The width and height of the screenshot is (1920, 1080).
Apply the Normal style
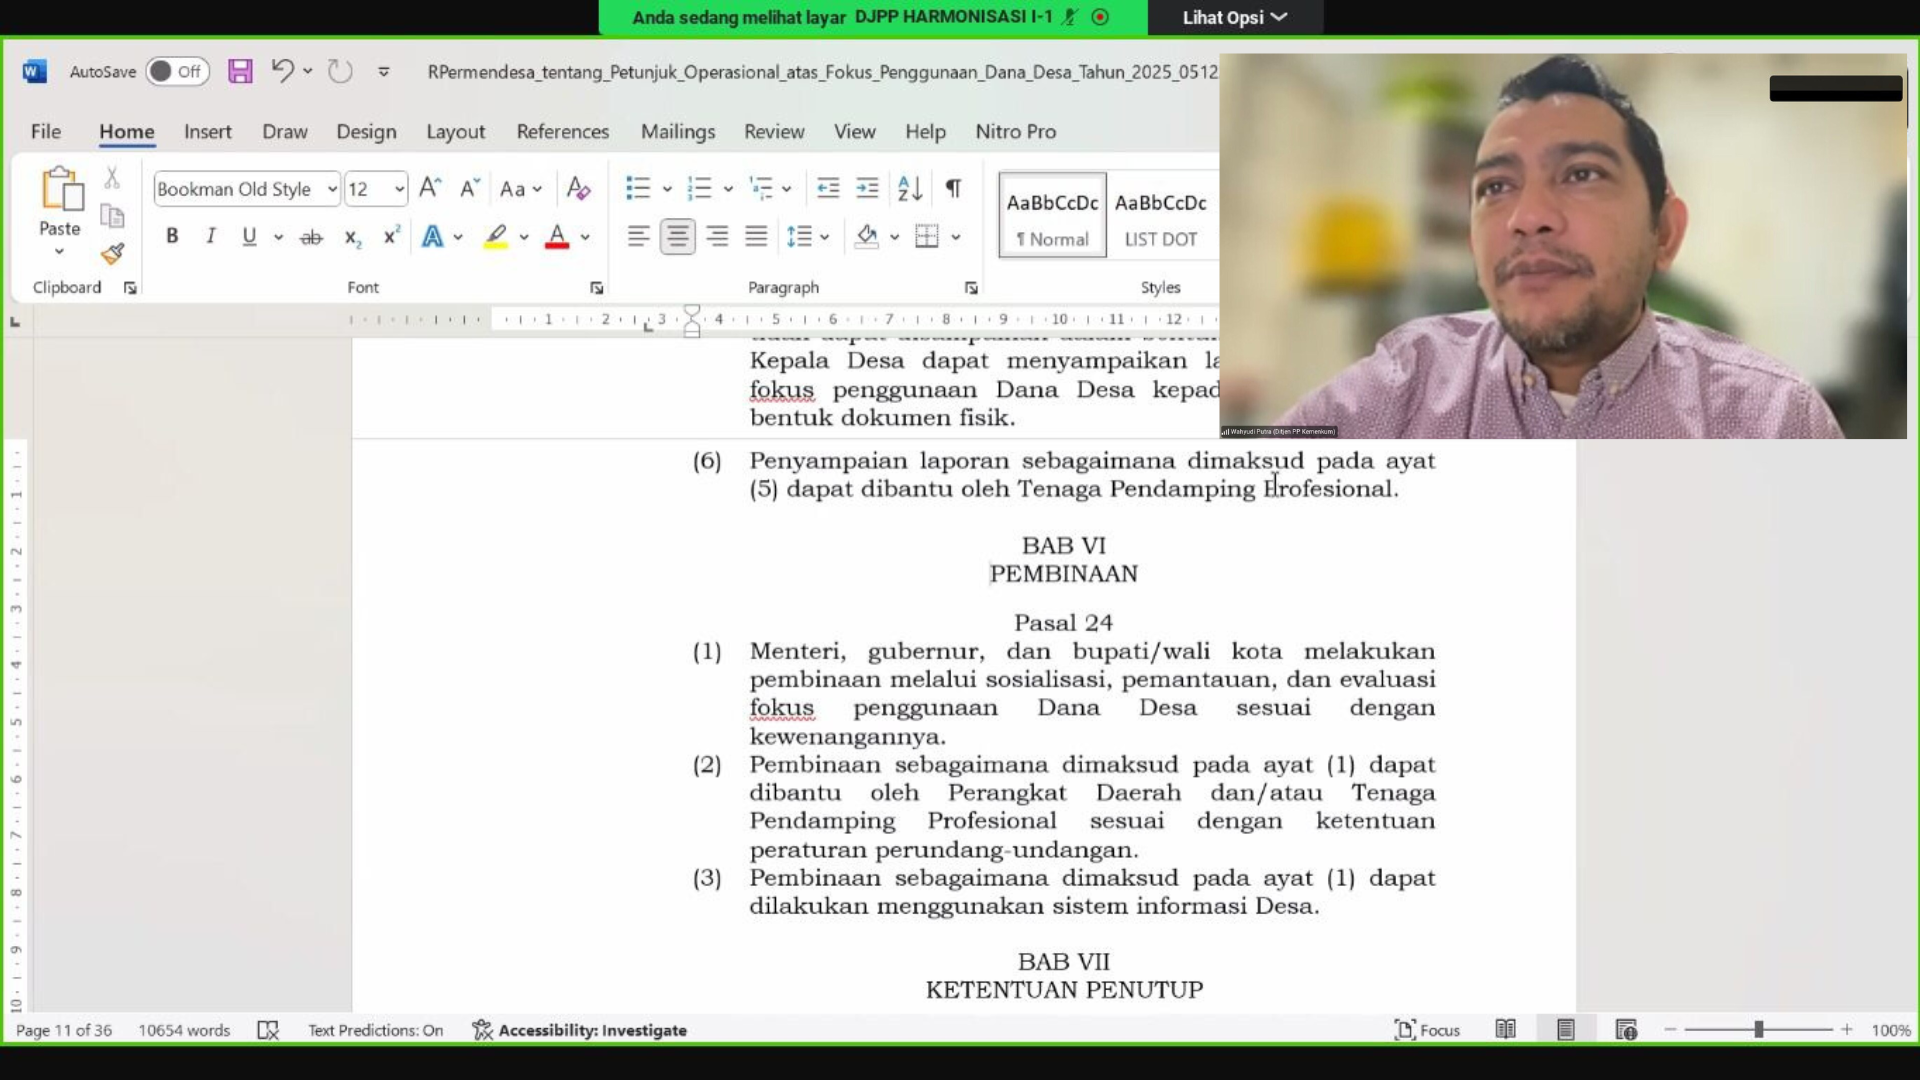tap(1052, 215)
